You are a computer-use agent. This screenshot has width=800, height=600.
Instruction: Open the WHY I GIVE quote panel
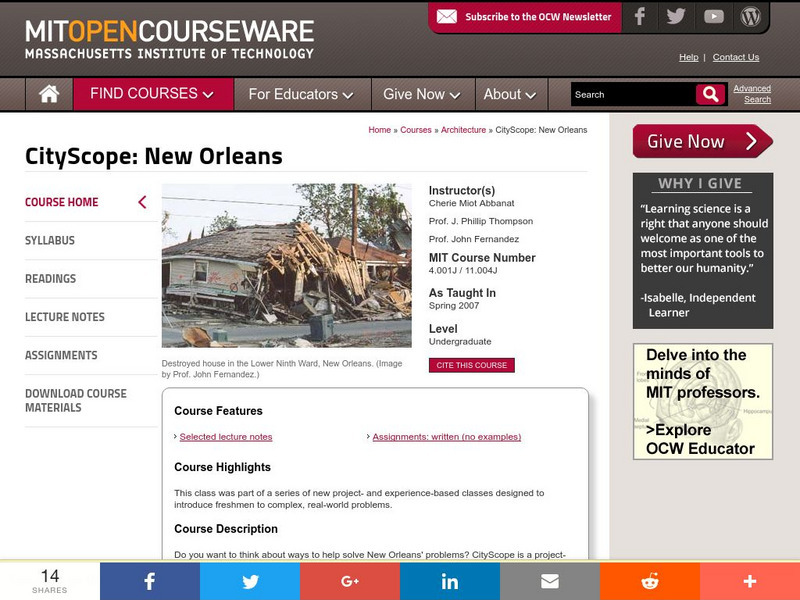point(703,251)
